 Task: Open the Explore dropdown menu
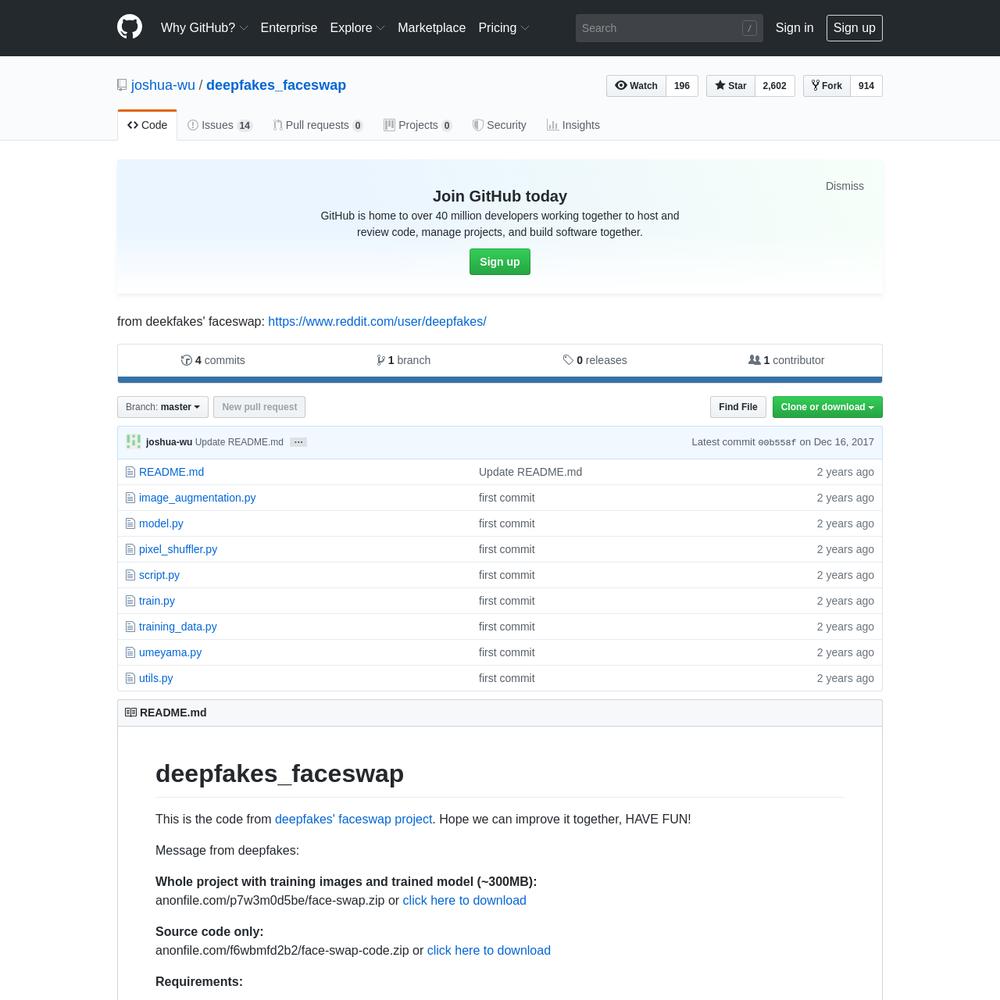pyautogui.click(x=357, y=27)
